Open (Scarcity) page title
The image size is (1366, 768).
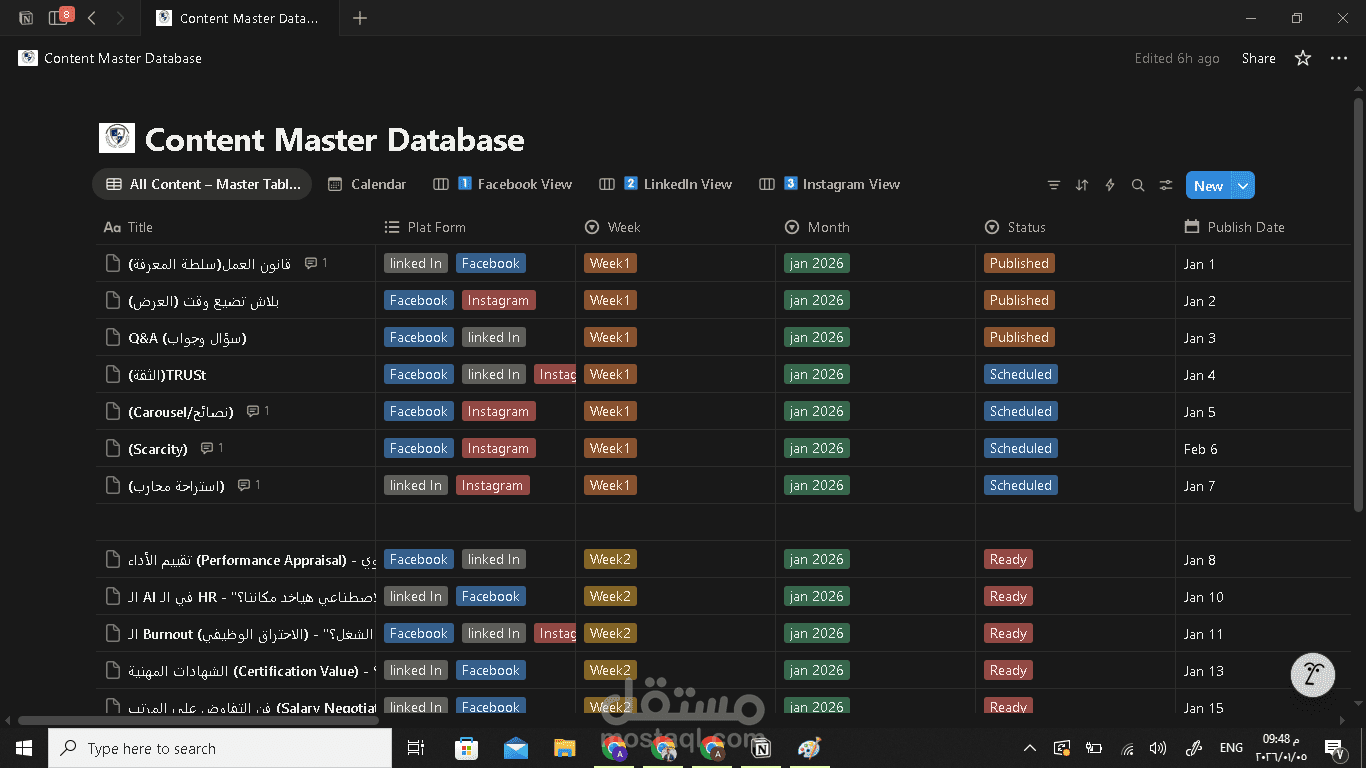[x=158, y=449]
